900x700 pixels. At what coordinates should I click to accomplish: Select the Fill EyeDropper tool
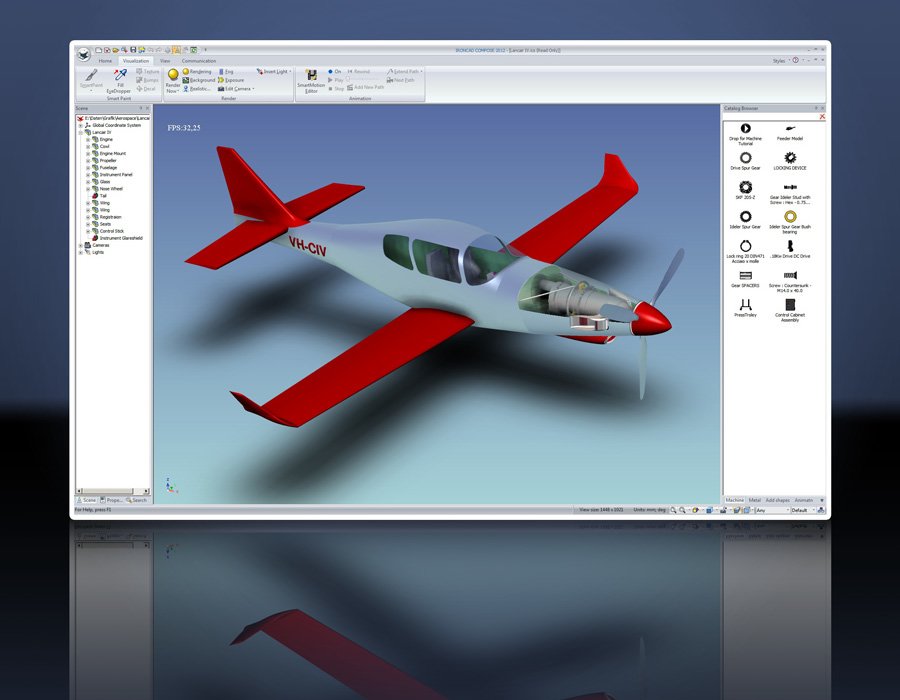click(x=119, y=80)
